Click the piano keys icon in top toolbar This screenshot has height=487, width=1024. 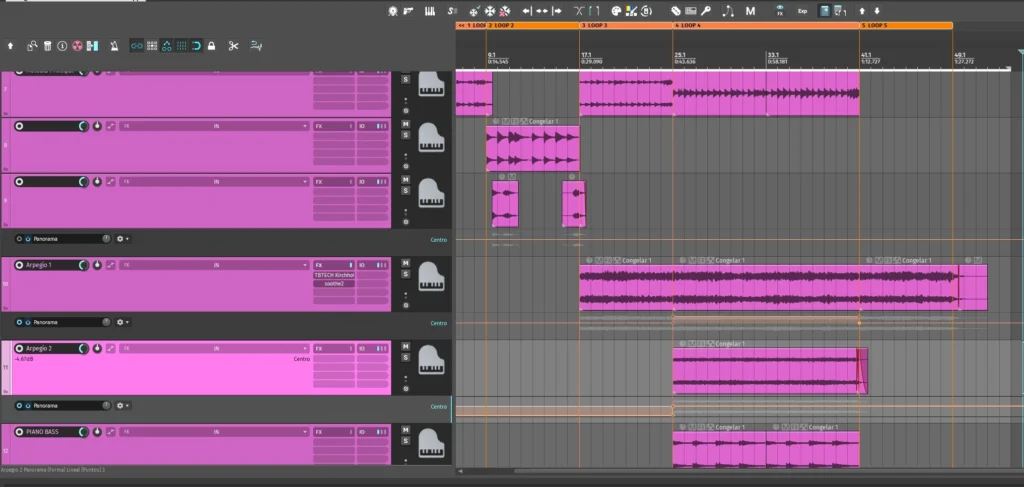coord(430,11)
